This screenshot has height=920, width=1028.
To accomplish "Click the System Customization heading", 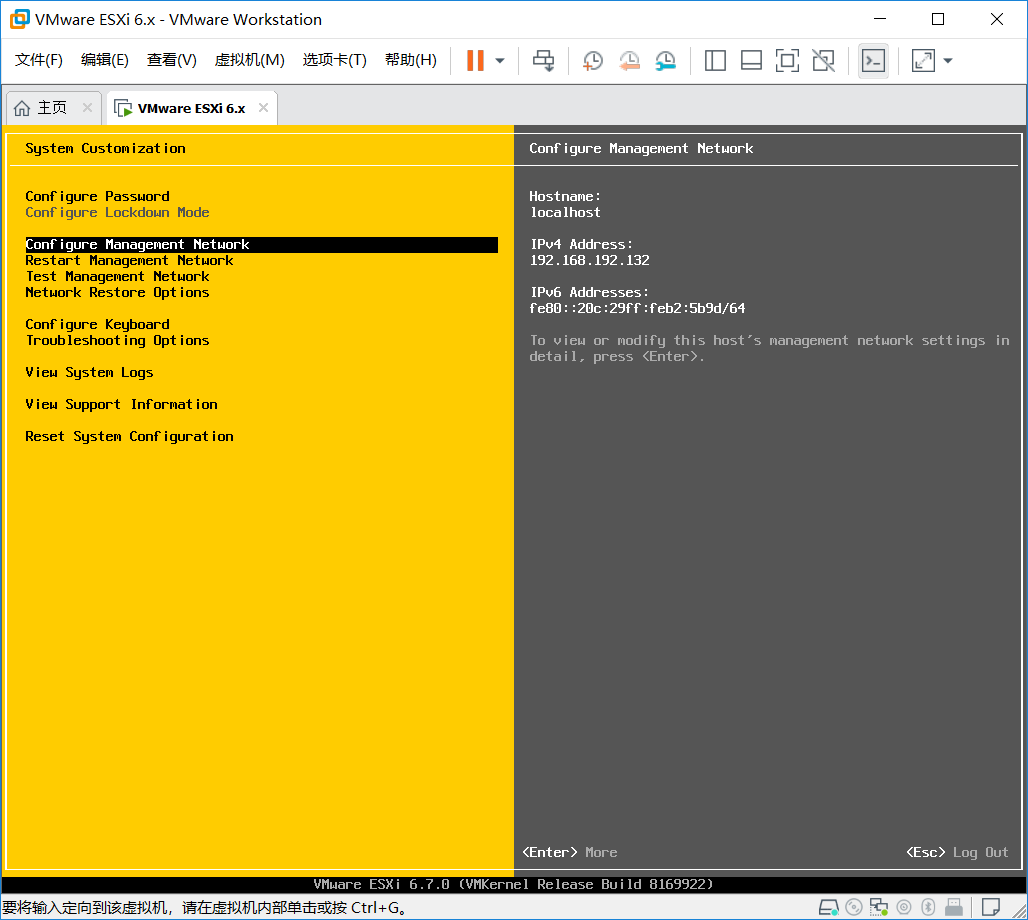I will 105,148.
